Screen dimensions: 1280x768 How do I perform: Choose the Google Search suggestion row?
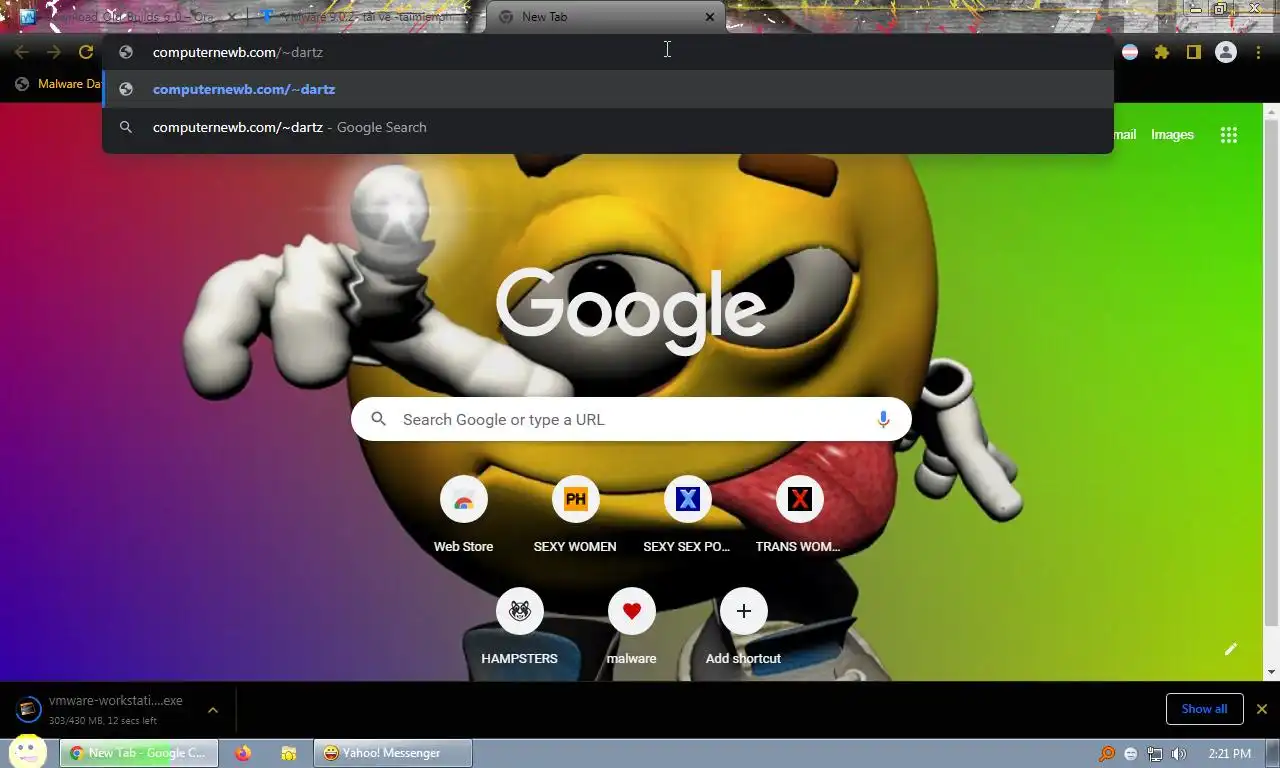pyautogui.click(x=608, y=127)
